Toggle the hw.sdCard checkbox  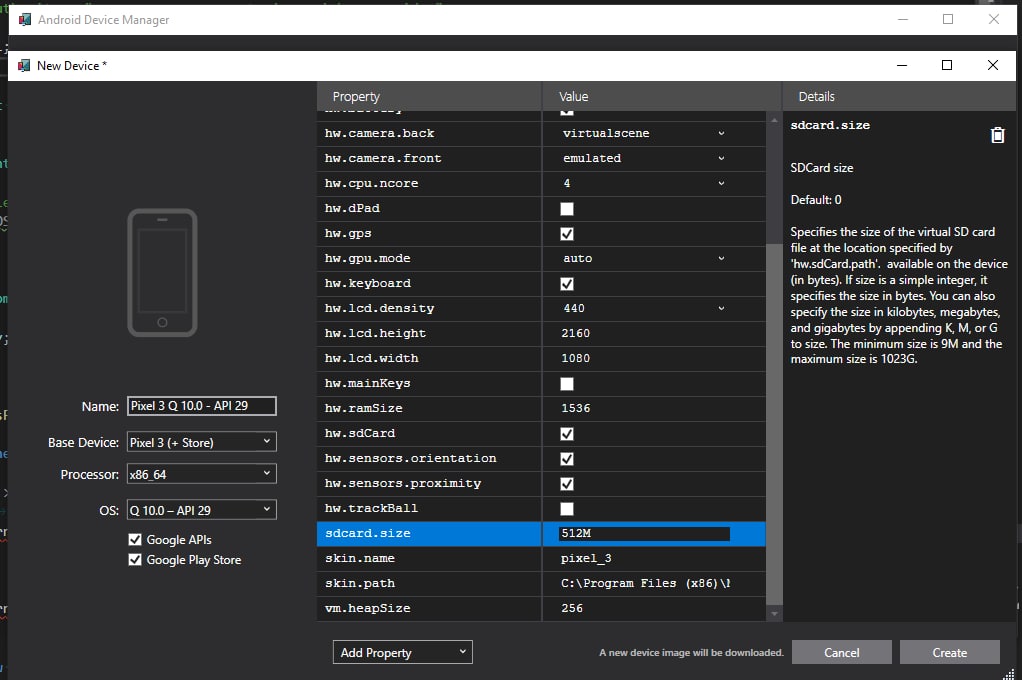tap(567, 434)
